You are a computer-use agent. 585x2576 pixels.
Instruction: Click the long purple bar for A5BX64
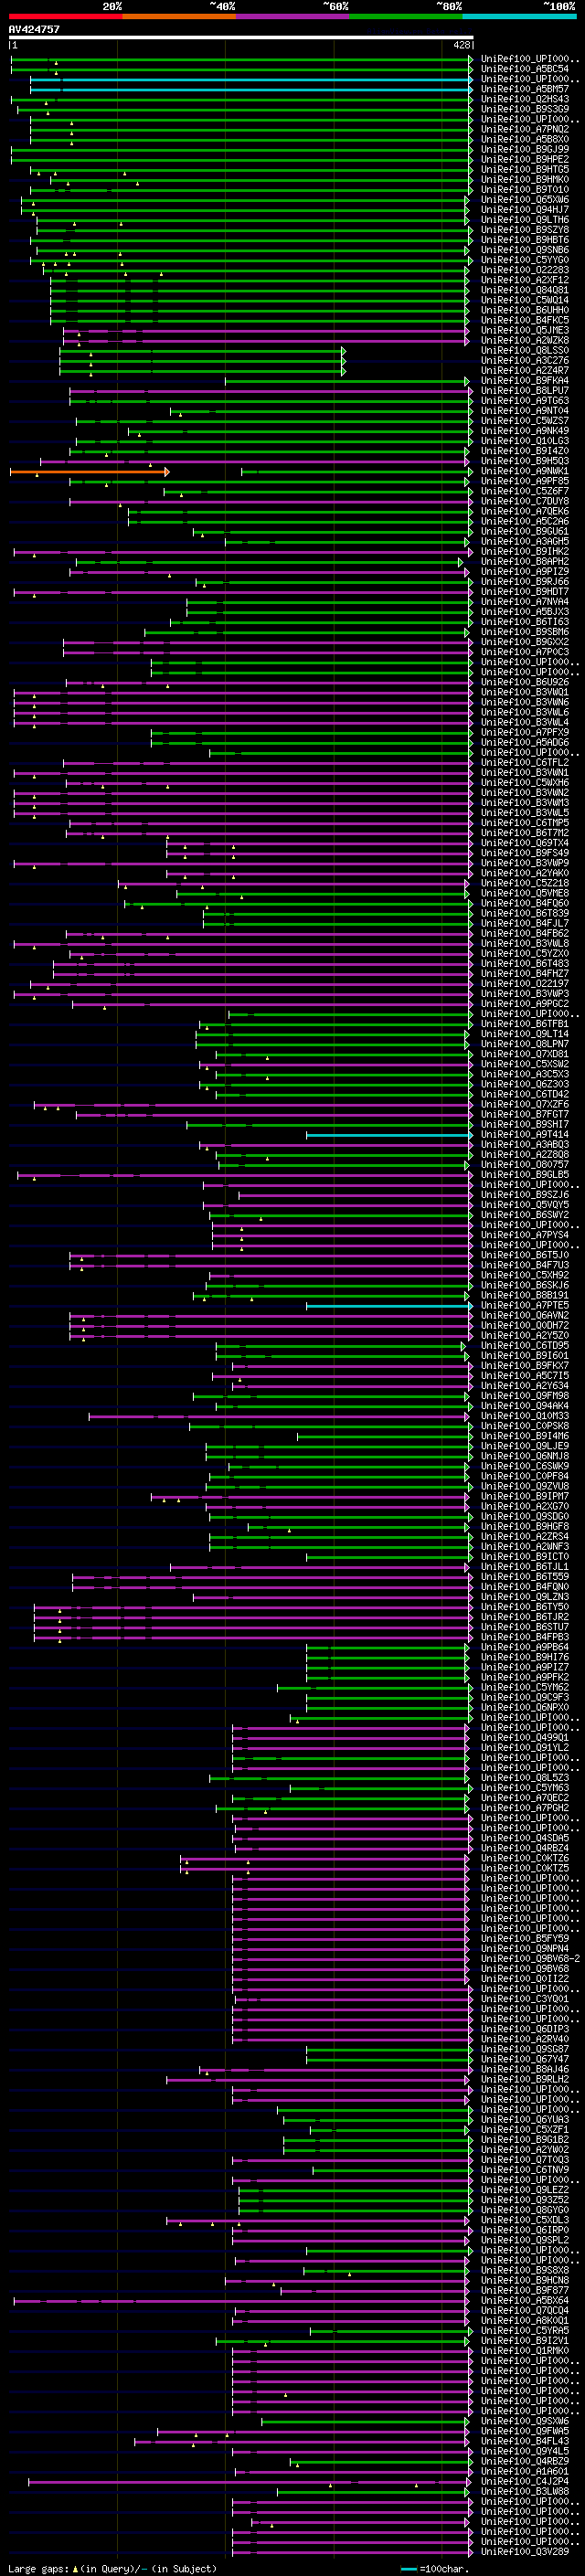tap(242, 2300)
